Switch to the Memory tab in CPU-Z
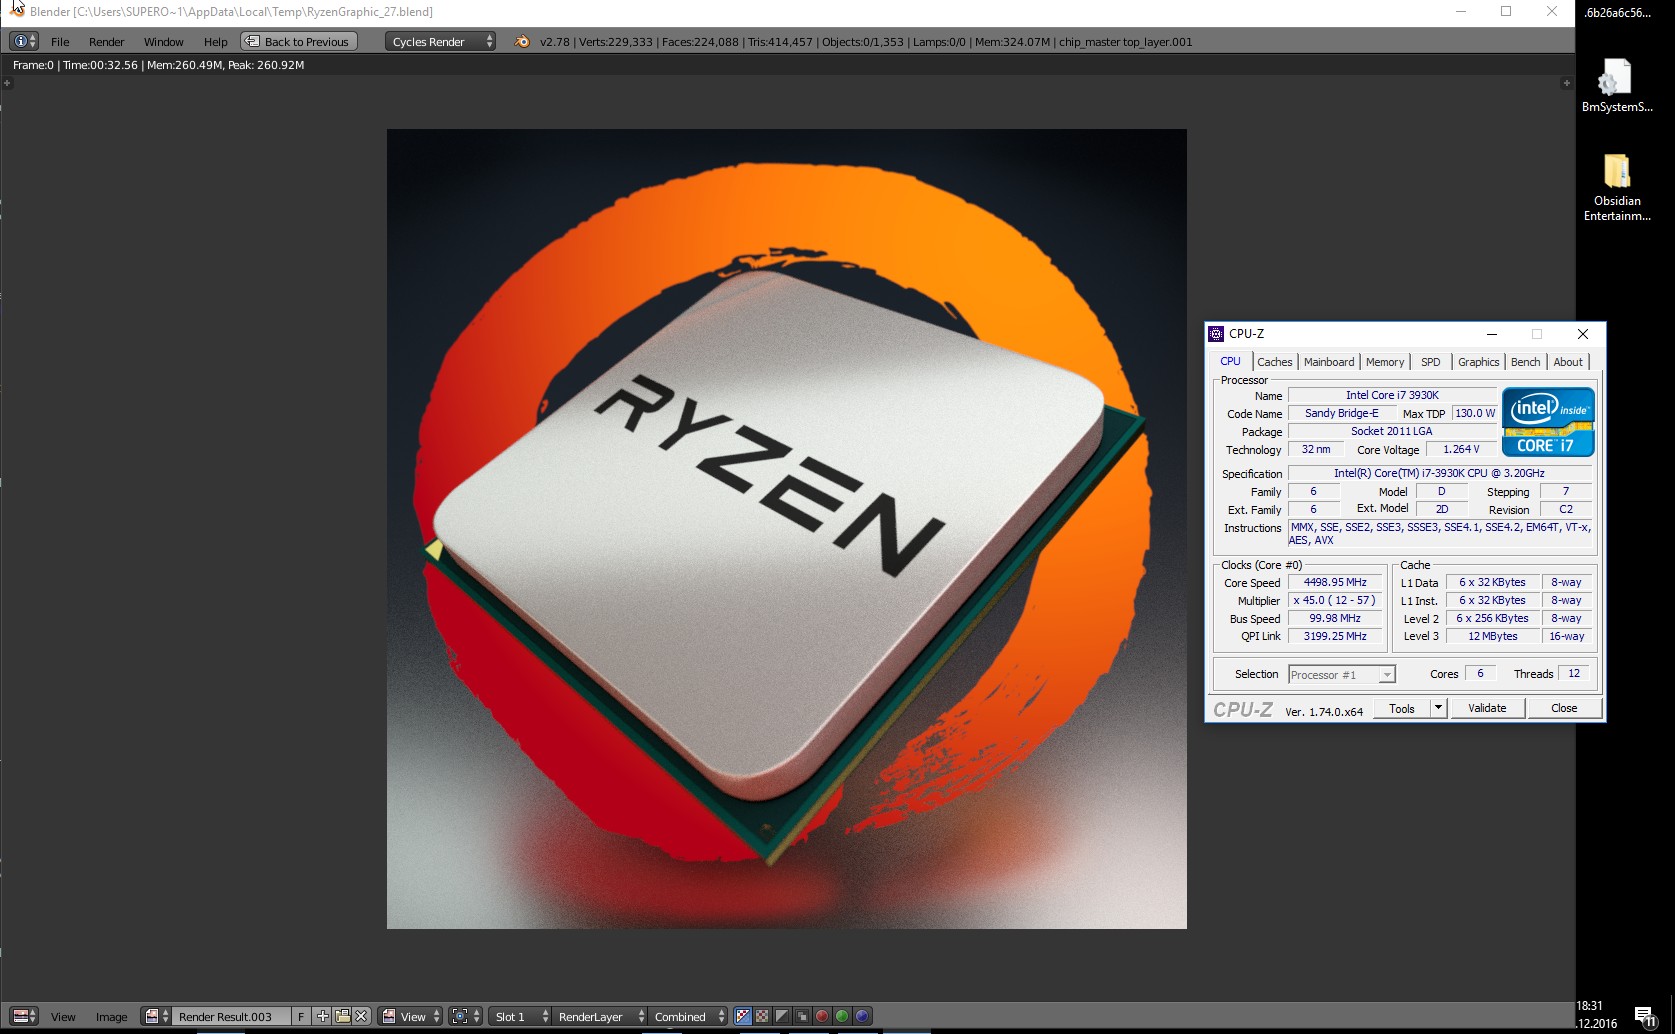This screenshot has height=1034, width=1675. (x=1384, y=362)
